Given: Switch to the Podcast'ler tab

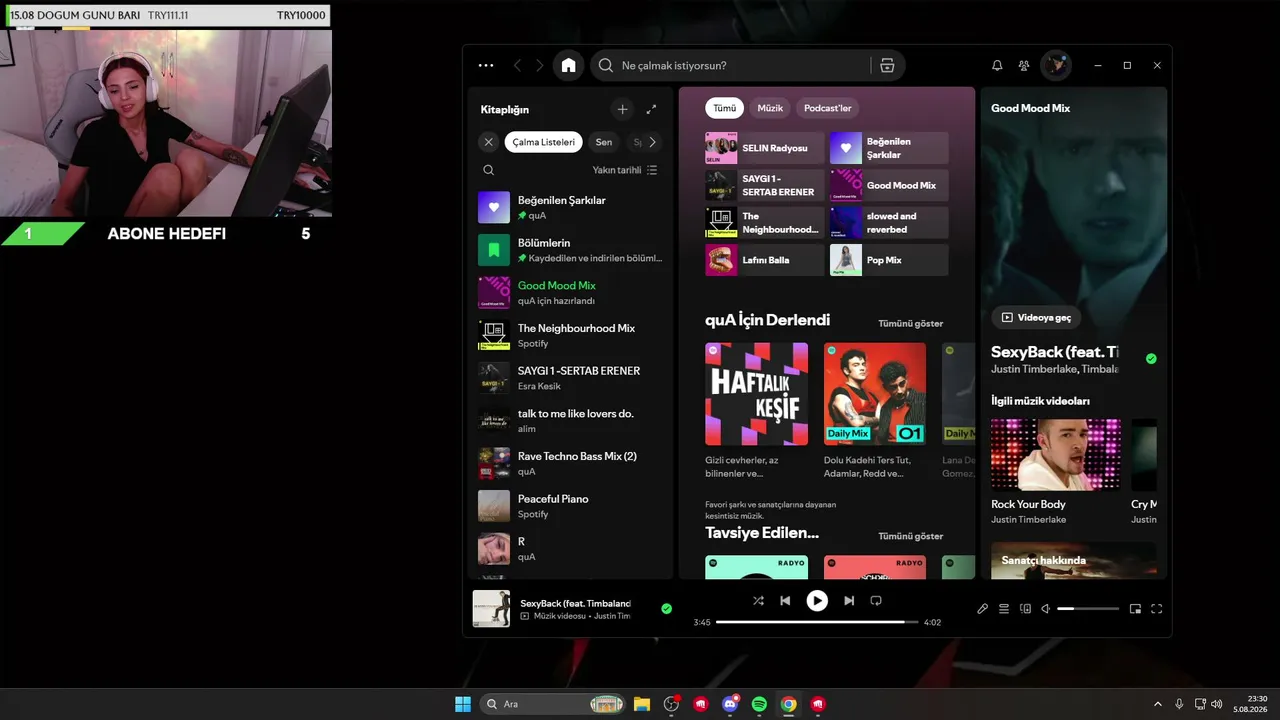Looking at the screenshot, I should coord(828,108).
